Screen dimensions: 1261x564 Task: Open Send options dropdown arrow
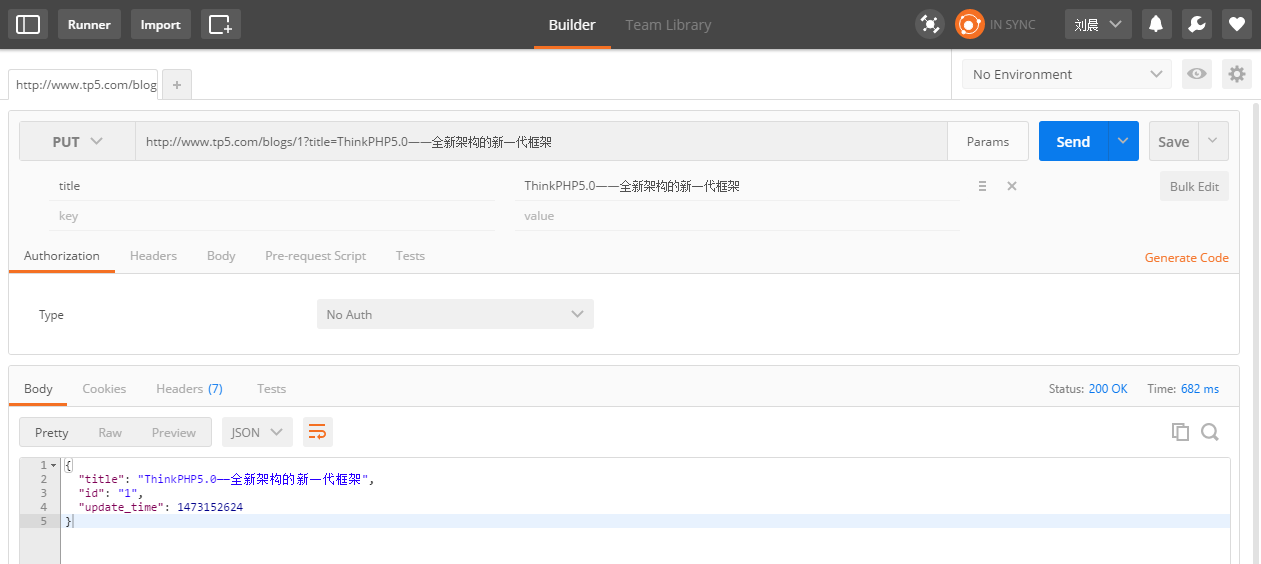(1124, 141)
